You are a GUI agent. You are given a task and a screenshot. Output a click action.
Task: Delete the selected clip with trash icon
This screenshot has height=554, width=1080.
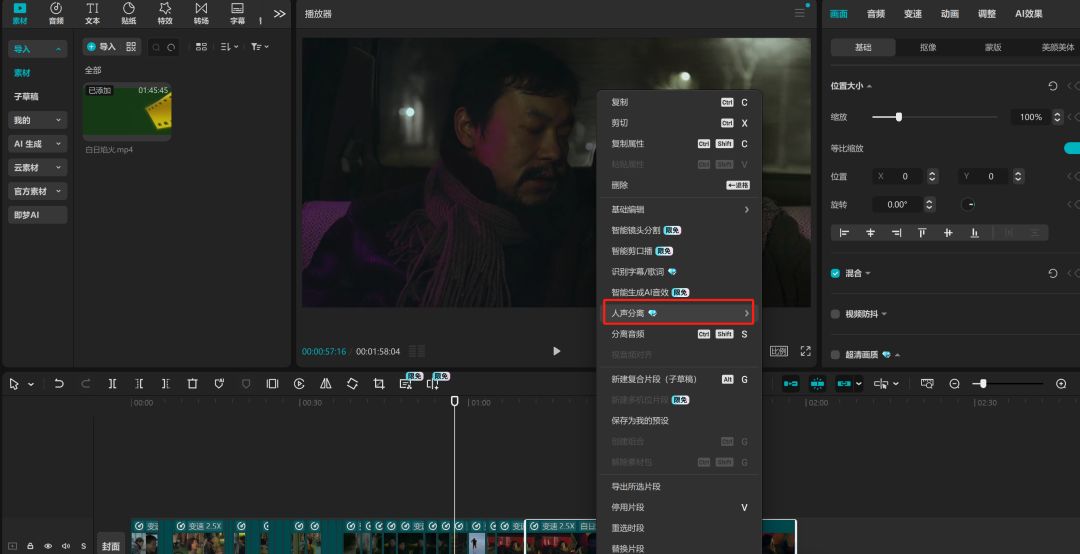click(192, 384)
